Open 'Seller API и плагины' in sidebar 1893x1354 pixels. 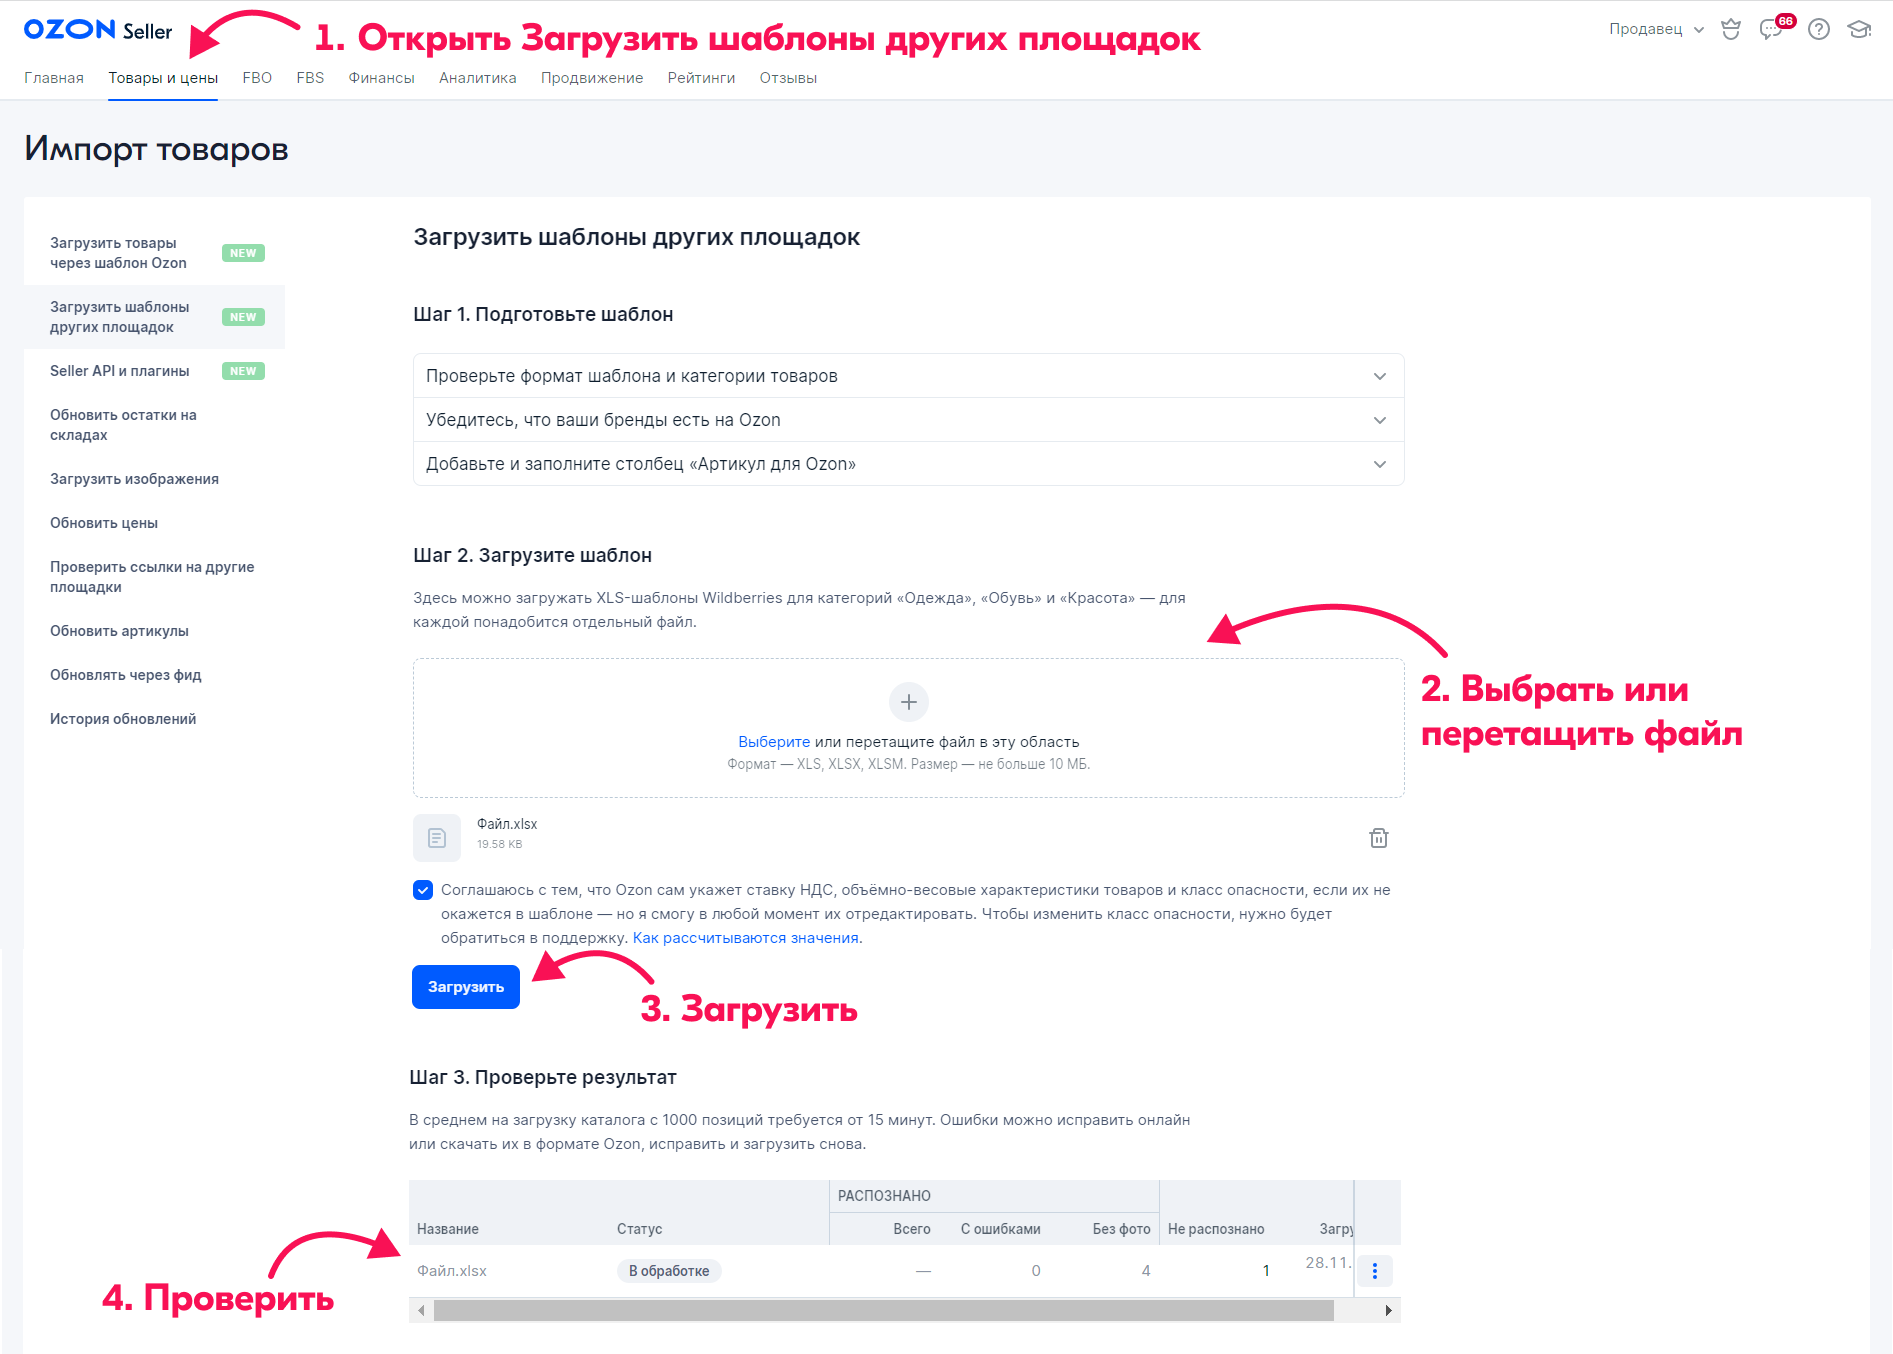point(155,371)
